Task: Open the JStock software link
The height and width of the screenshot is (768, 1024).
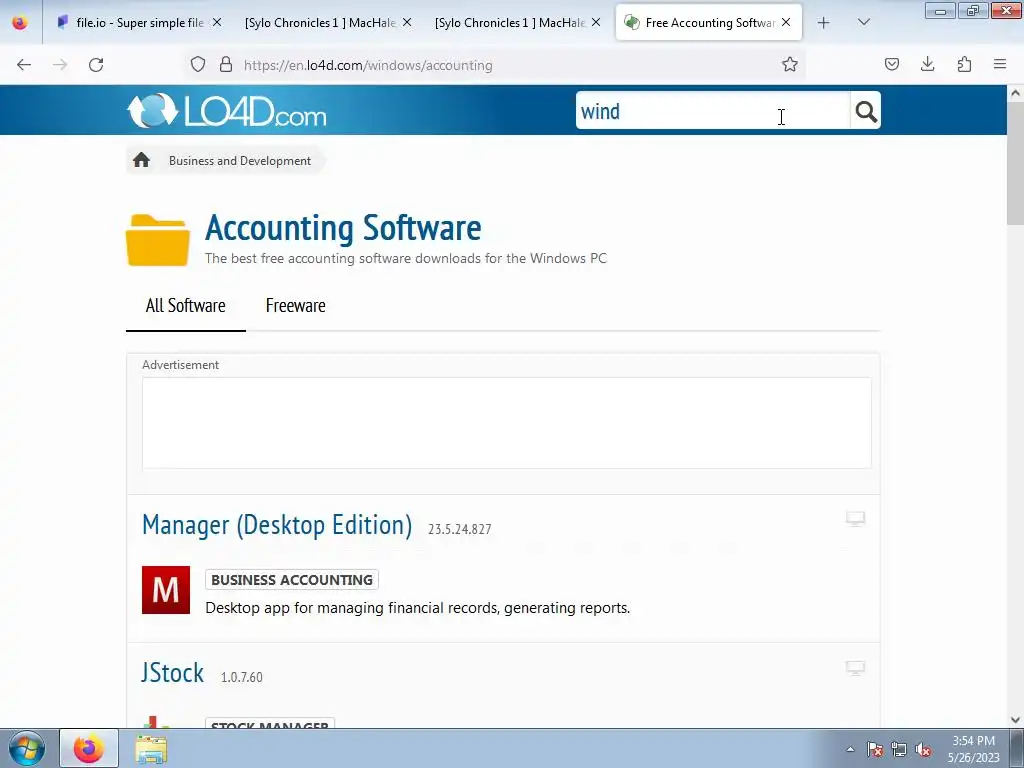Action: pyautogui.click(x=172, y=673)
